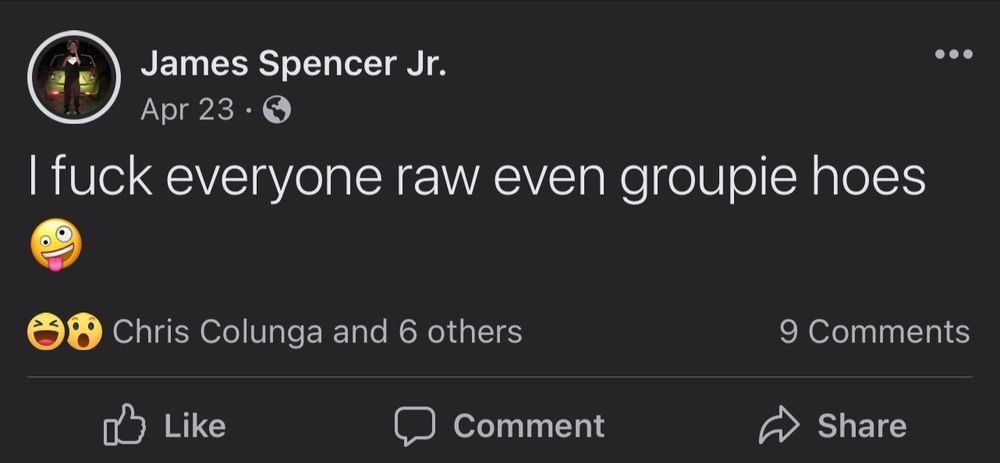
Task: Open the 9 Comments link
Action: 874,332
